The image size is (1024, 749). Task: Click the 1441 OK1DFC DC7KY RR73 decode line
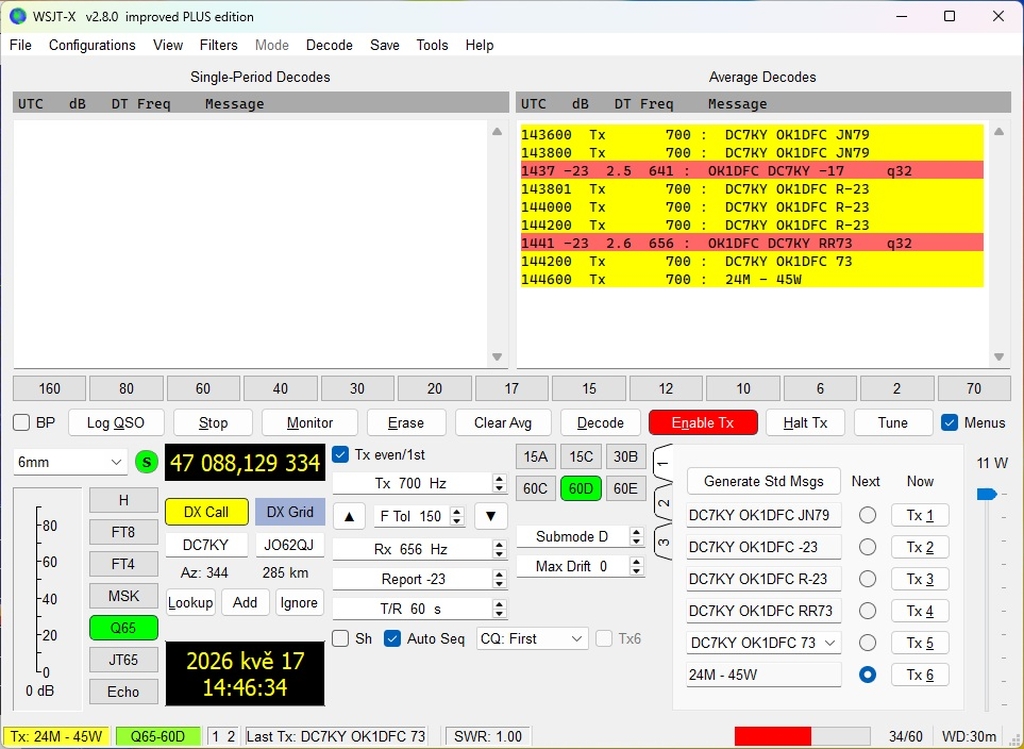[752, 243]
